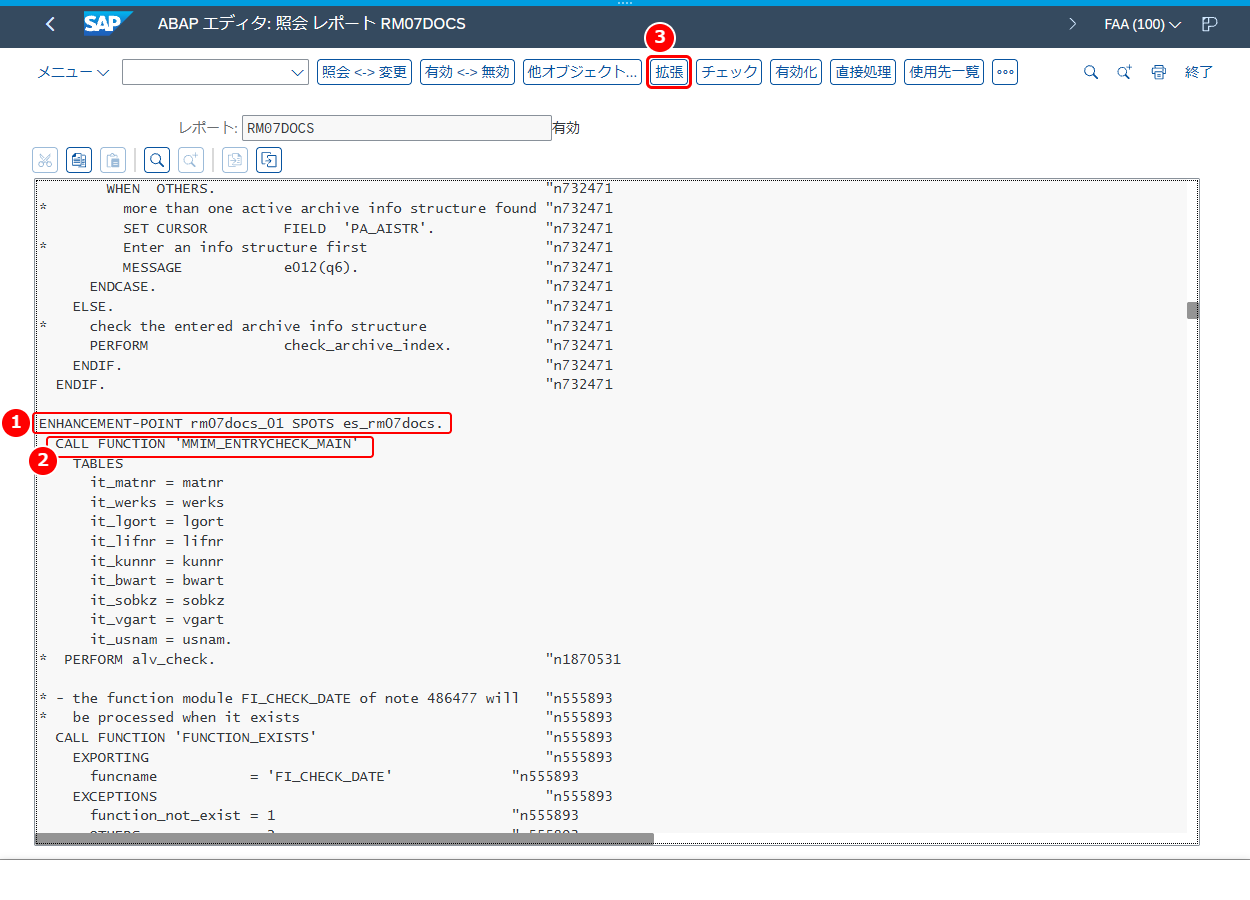Click the 有効化 button
Viewport: 1250px width, 900px height.
pyautogui.click(x=796, y=72)
